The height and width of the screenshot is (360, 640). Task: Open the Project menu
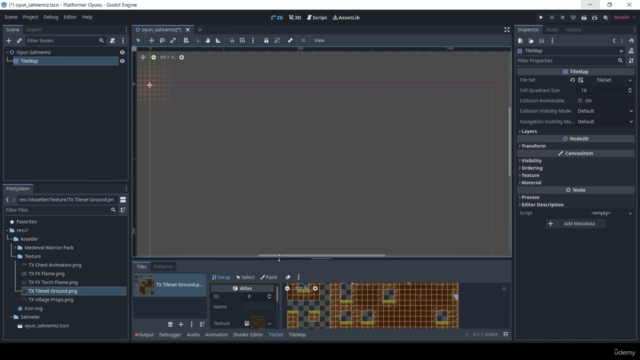coord(30,17)
